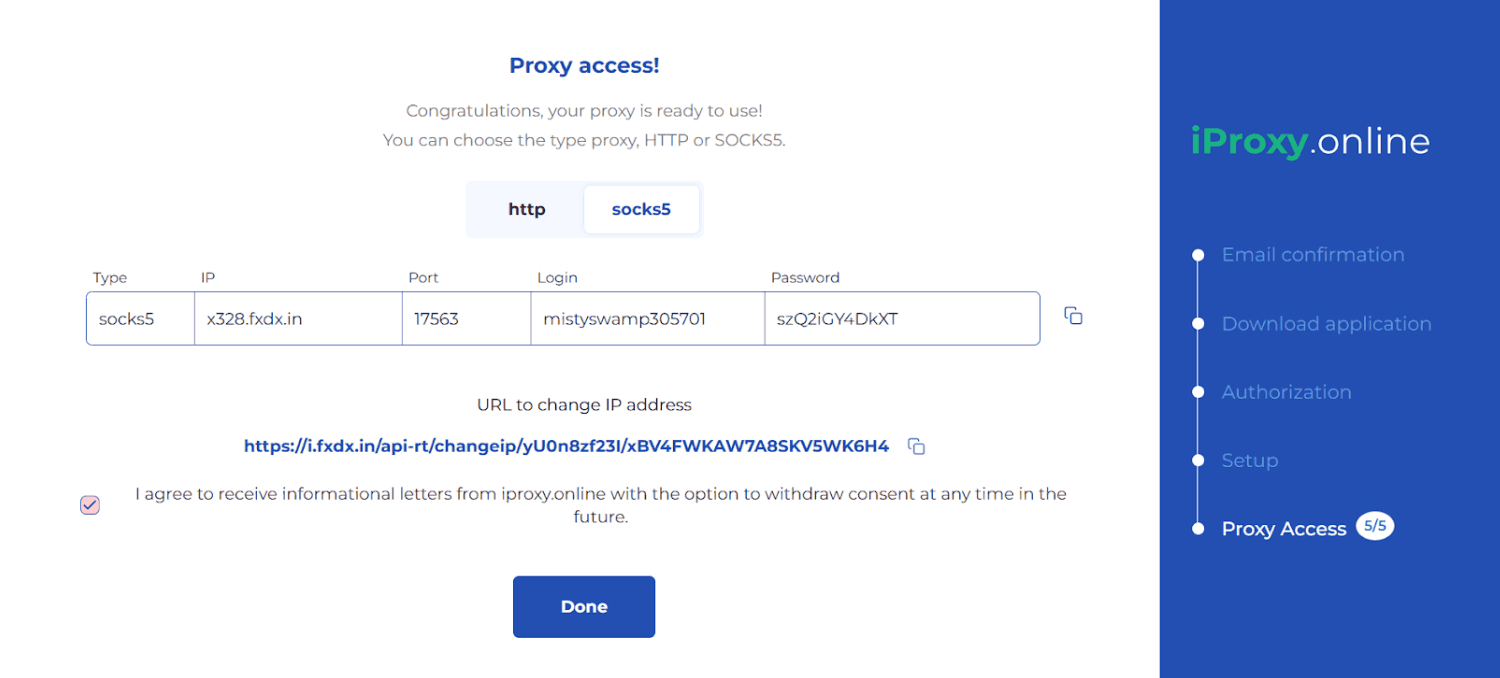Click the Port field 17563
This screenshot has height=678, width=1500.
[466, 319]
